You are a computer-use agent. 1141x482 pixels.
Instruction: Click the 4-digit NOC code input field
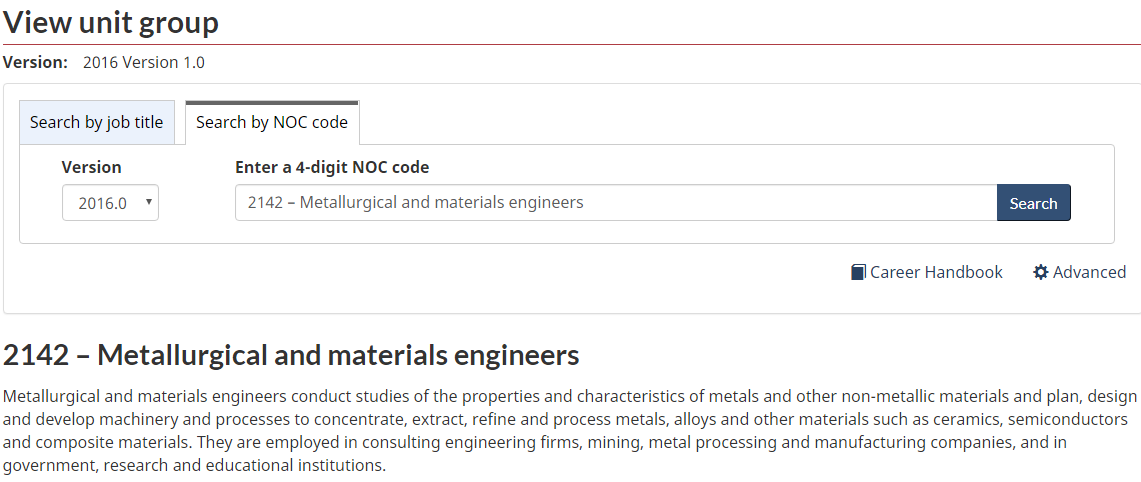[615, 202]
